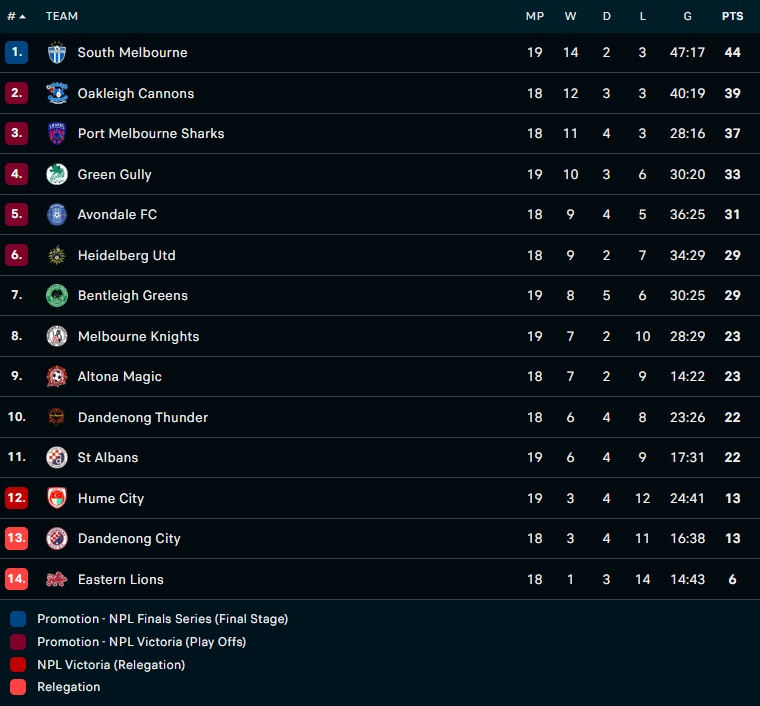
Task: Click the Port Melbourne Sharks badge
Action: tap(57, 134)
